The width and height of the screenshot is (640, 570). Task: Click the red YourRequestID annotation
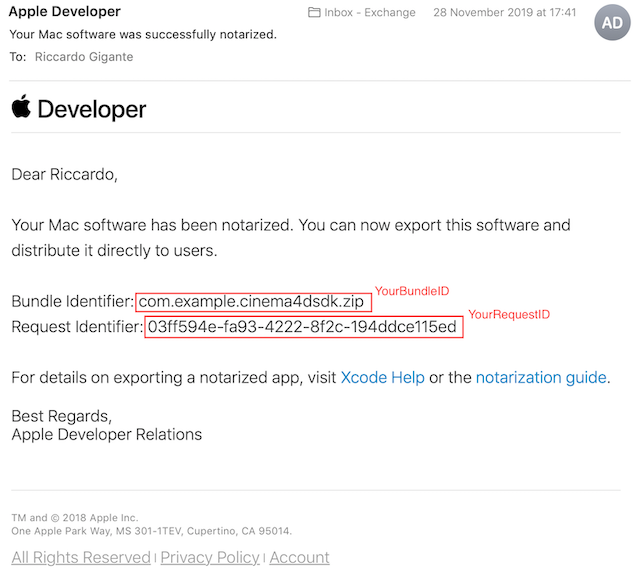pos(509,315)
